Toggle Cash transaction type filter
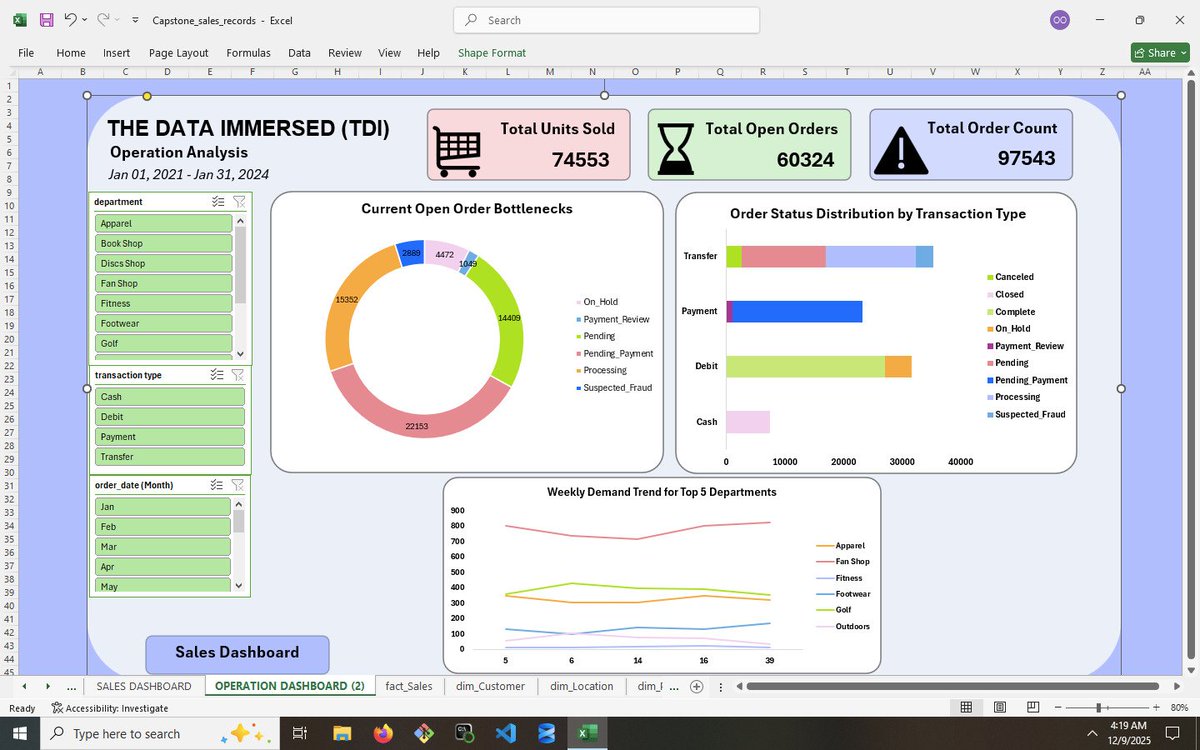The image size is (1200, 750). point(170,396)
